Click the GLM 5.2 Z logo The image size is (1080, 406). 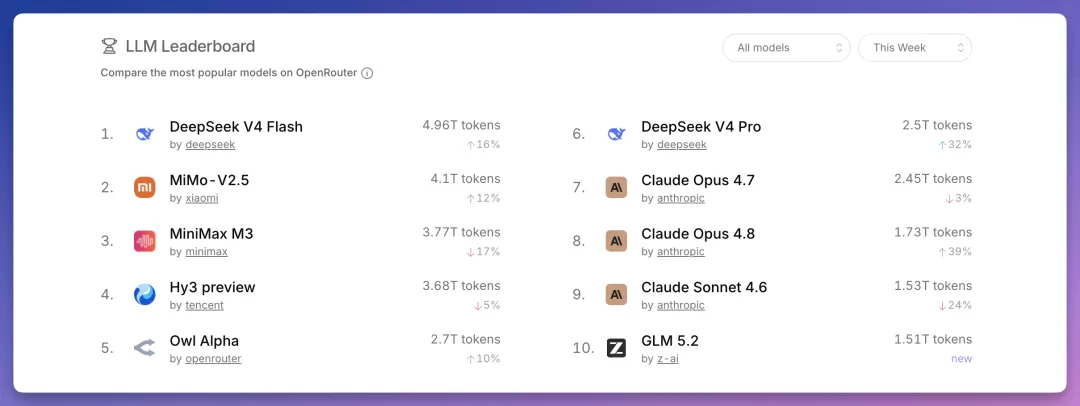tap(616, 348)
